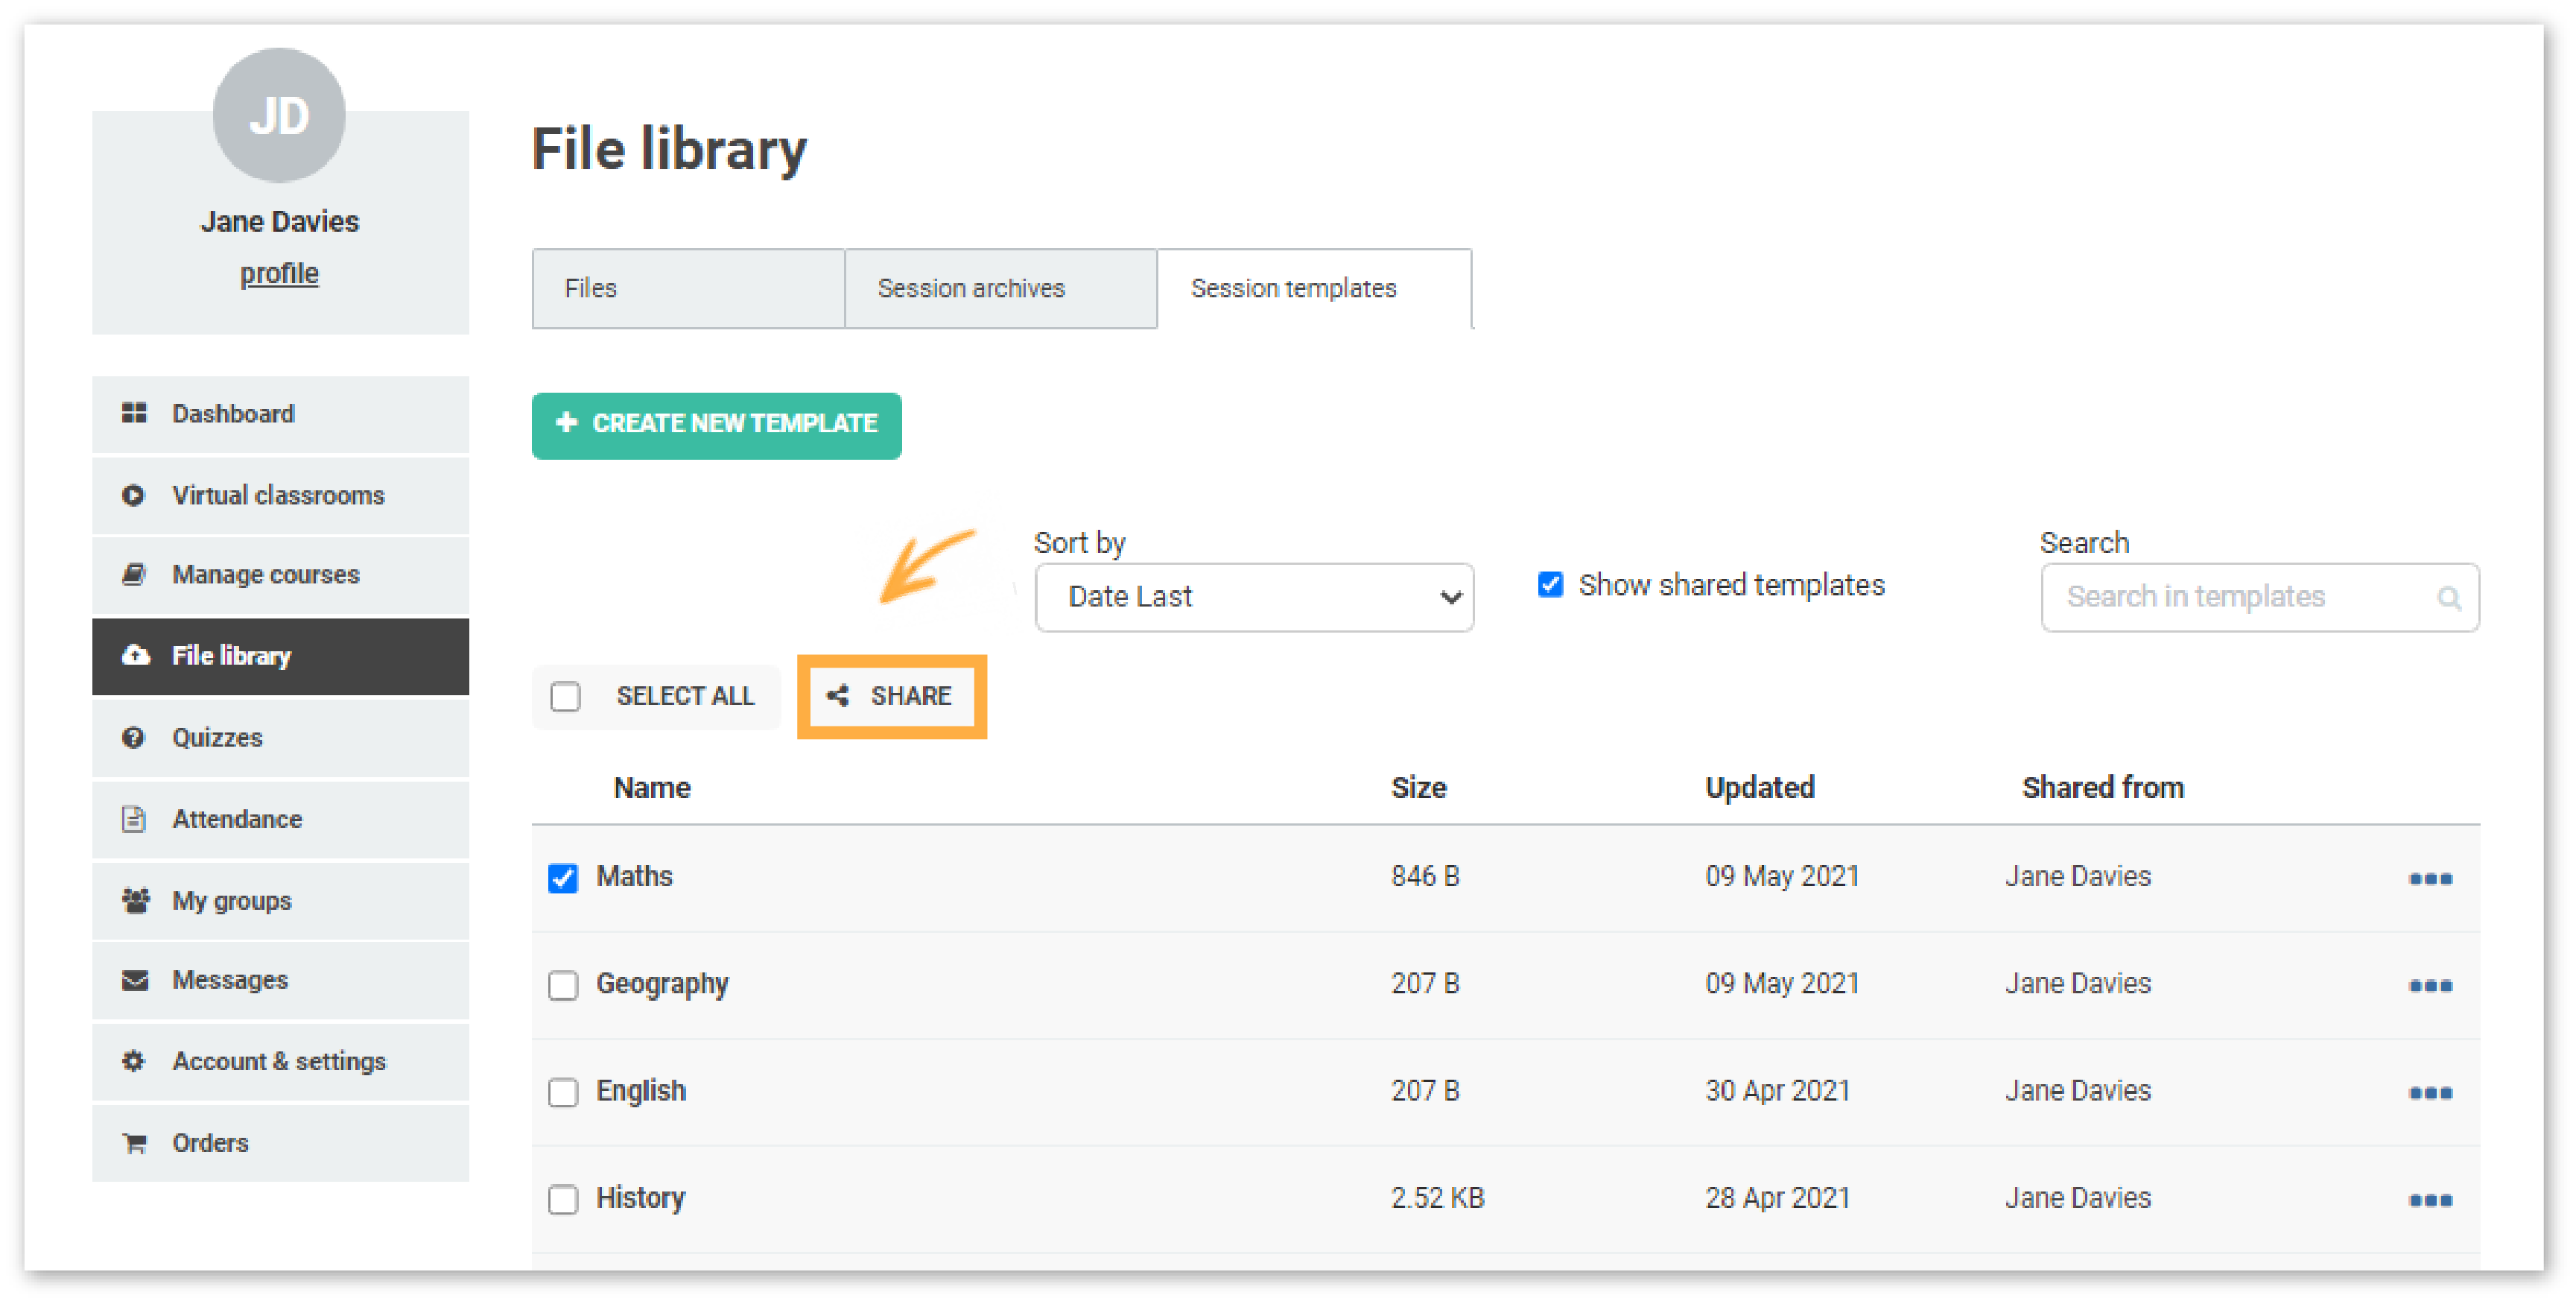
Task: Open Manage courses section
Action: pyautogui.click(x=280, y=575)
